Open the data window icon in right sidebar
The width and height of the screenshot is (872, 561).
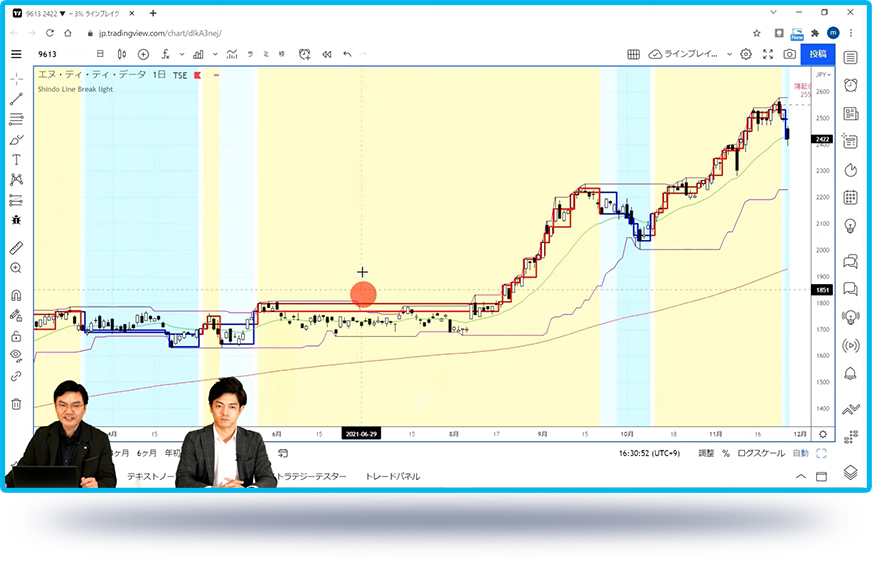tap(850, 141)
